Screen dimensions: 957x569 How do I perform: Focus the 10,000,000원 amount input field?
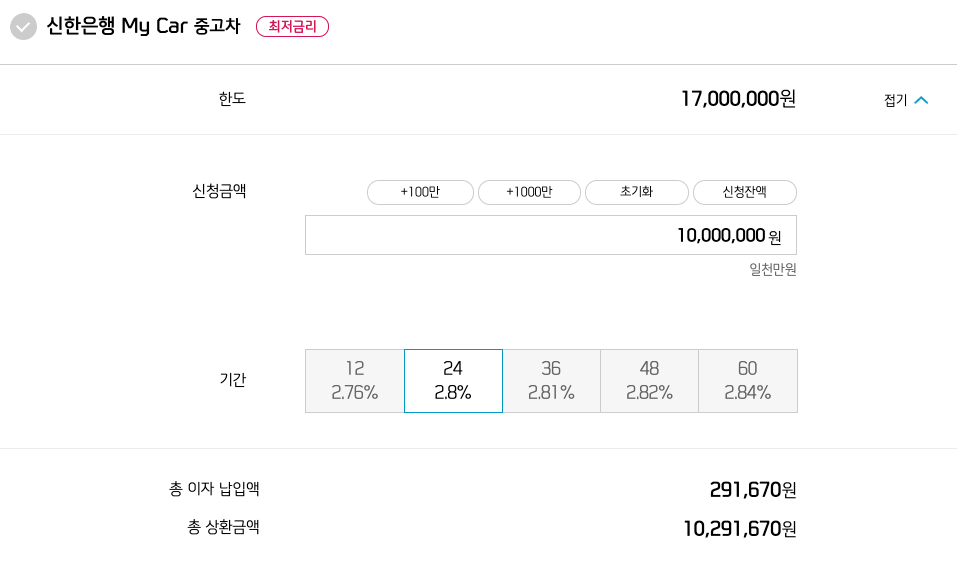coord(551,235)
